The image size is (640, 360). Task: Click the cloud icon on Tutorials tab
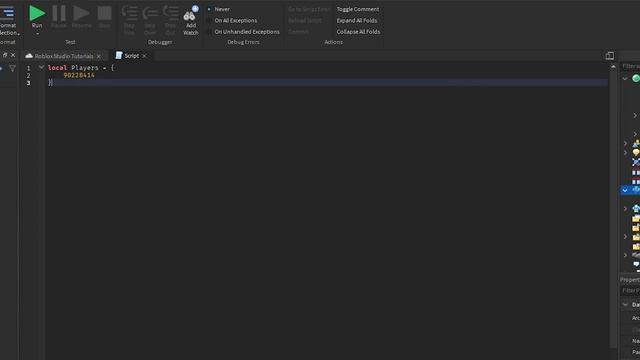[29, 56]
